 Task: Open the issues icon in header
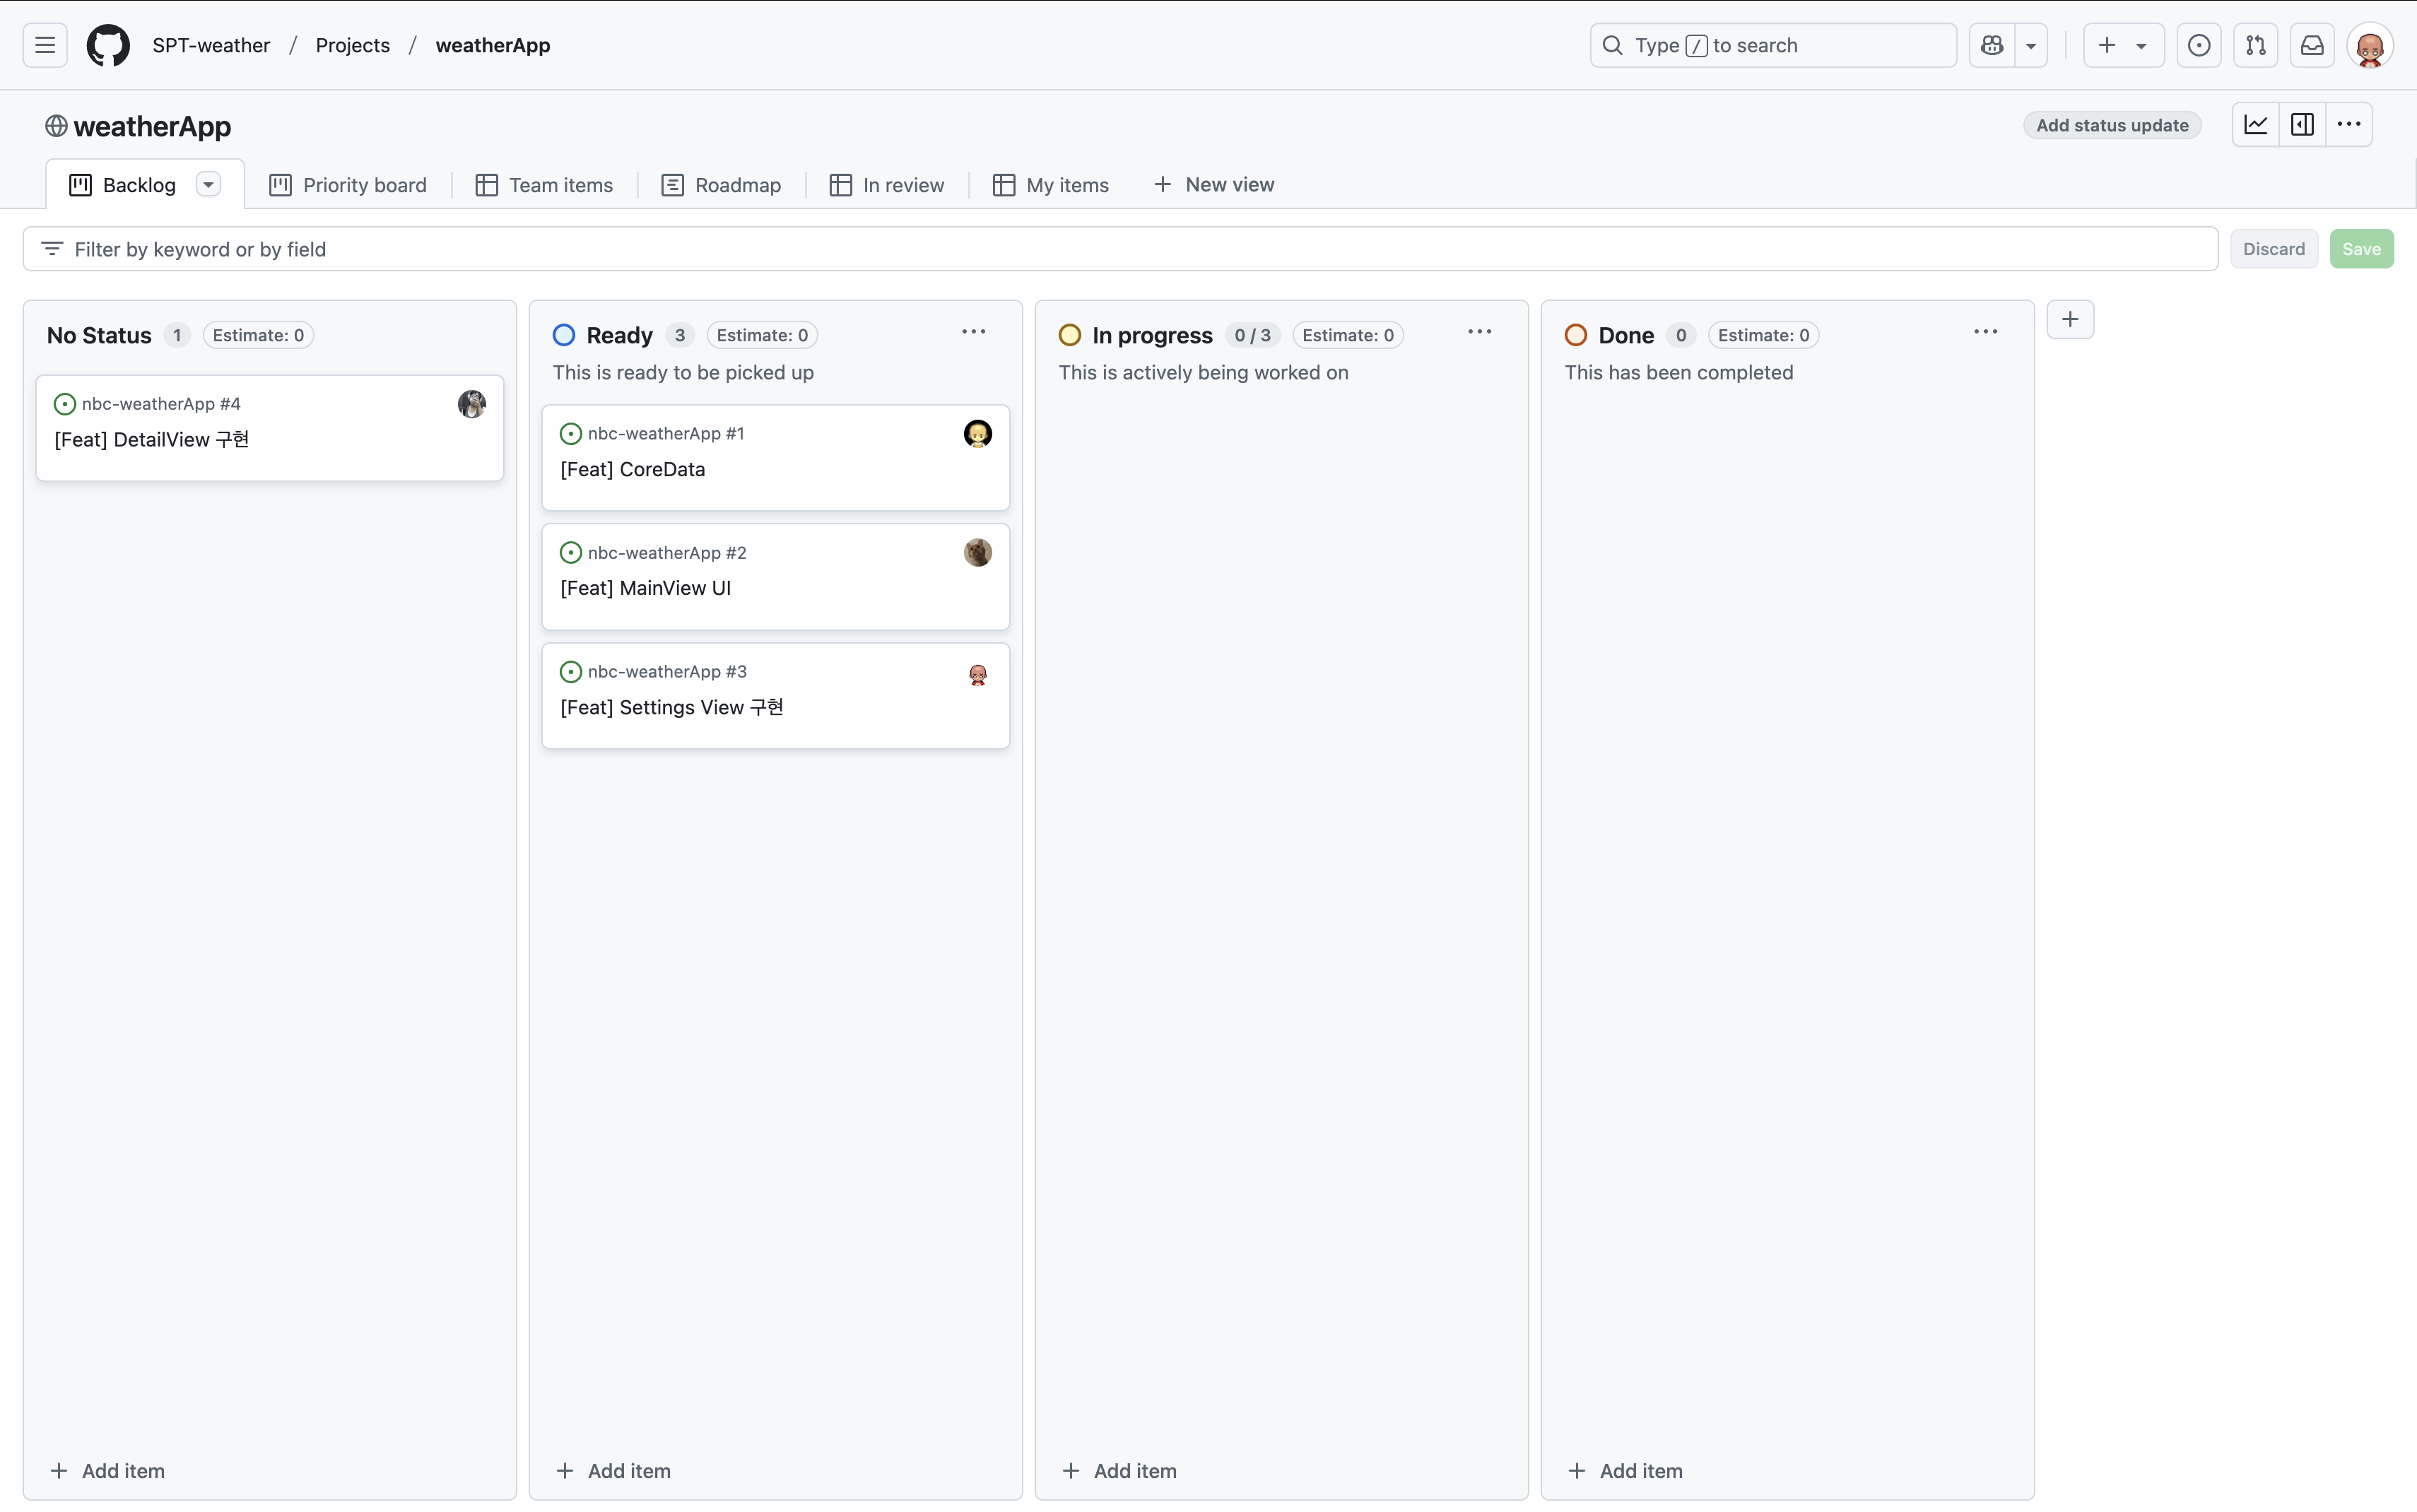coord(2198,45)
